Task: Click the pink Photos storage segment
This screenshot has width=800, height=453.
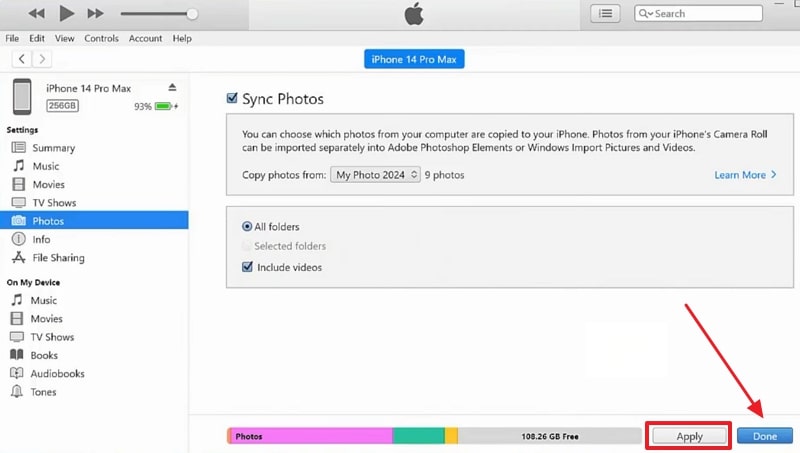Action: coord(311,436)
